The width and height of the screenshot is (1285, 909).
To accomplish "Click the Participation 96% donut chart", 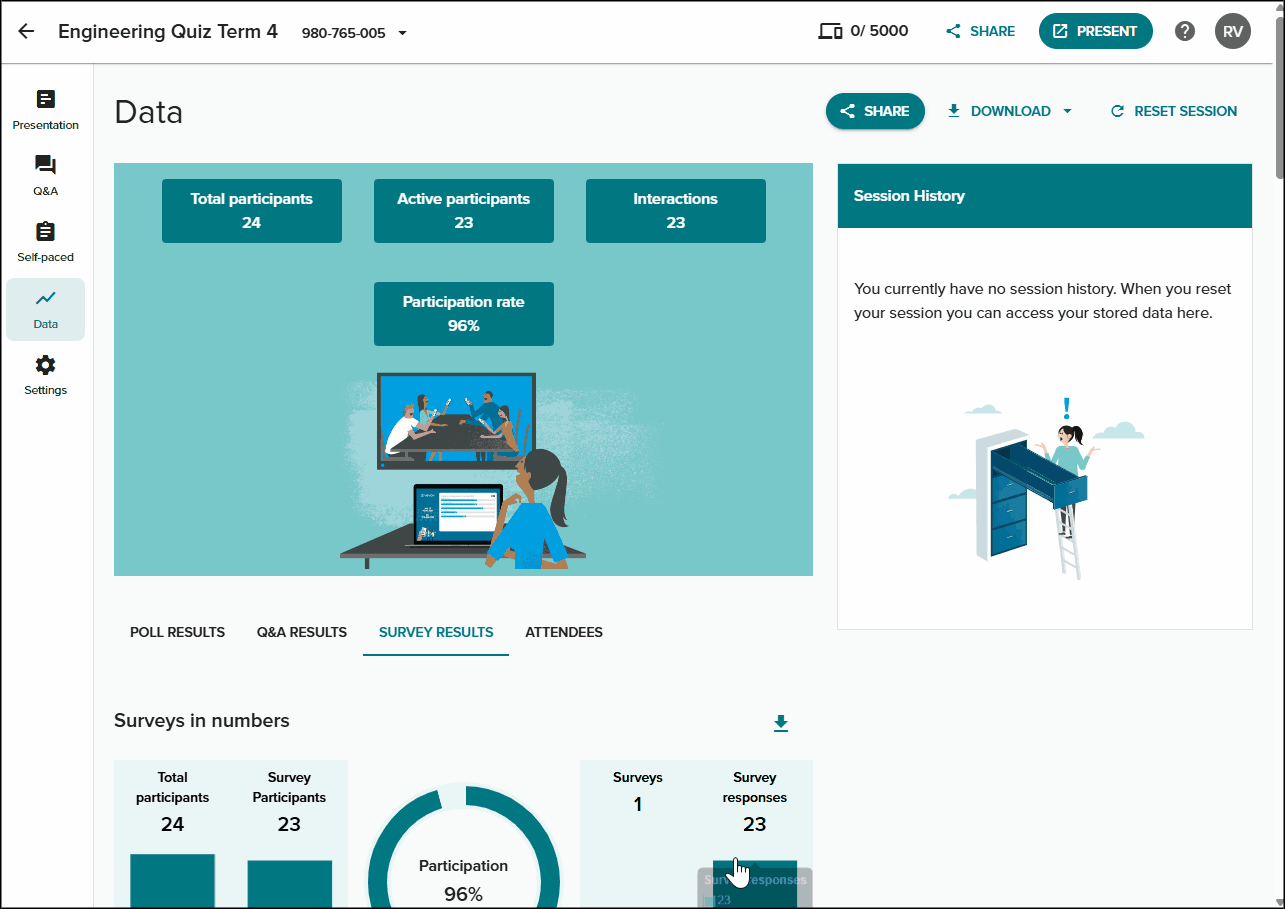I will 464,848.
